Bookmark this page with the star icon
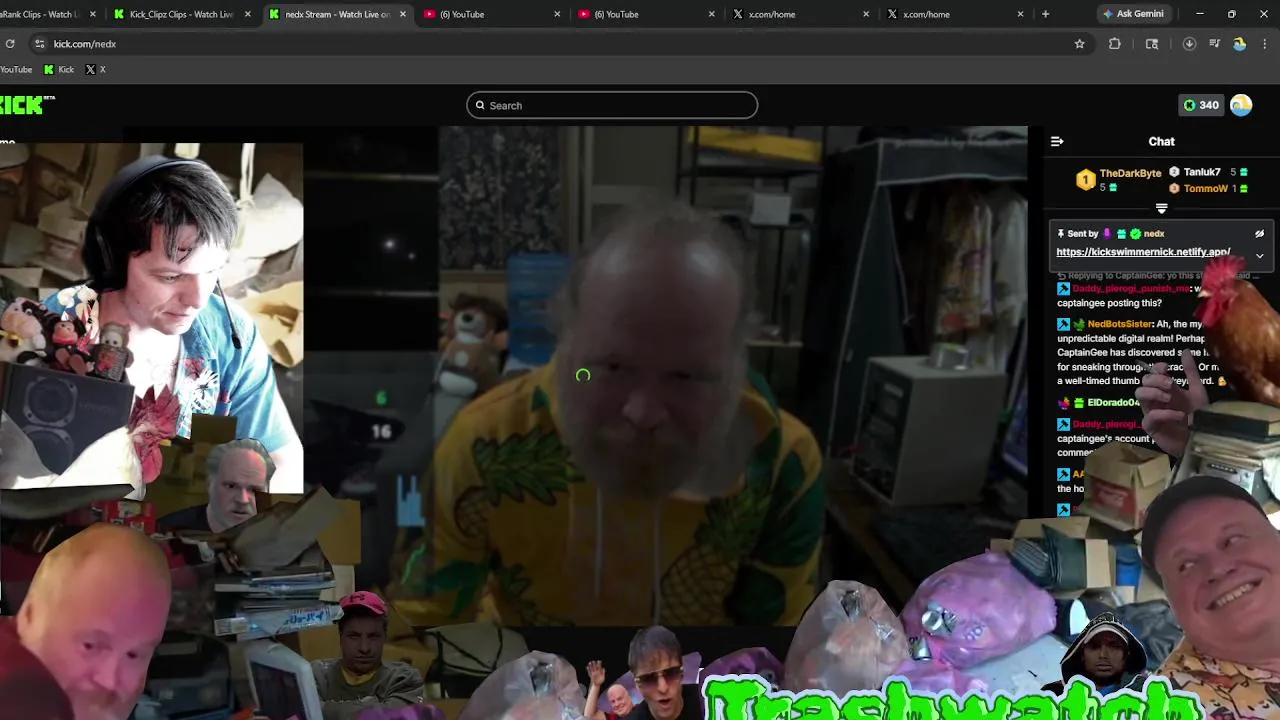Screen dimensions: 1280x720 tap(1079, 44)
